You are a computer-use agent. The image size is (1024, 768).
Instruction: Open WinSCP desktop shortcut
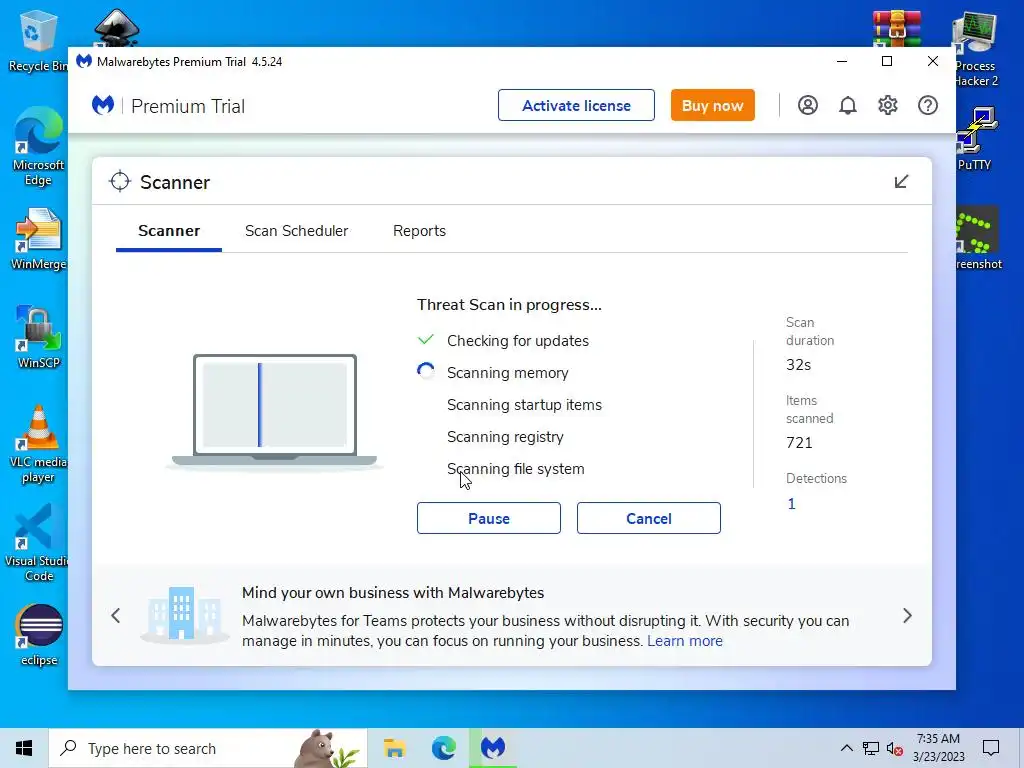tap(38, 338)
